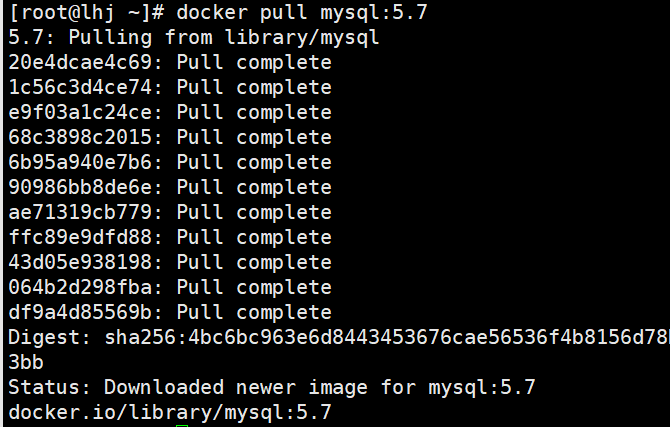Screen dimensions: 670x427
Task: Click layer ID 6b95a940e7b6
Action: tap(80, 162)
